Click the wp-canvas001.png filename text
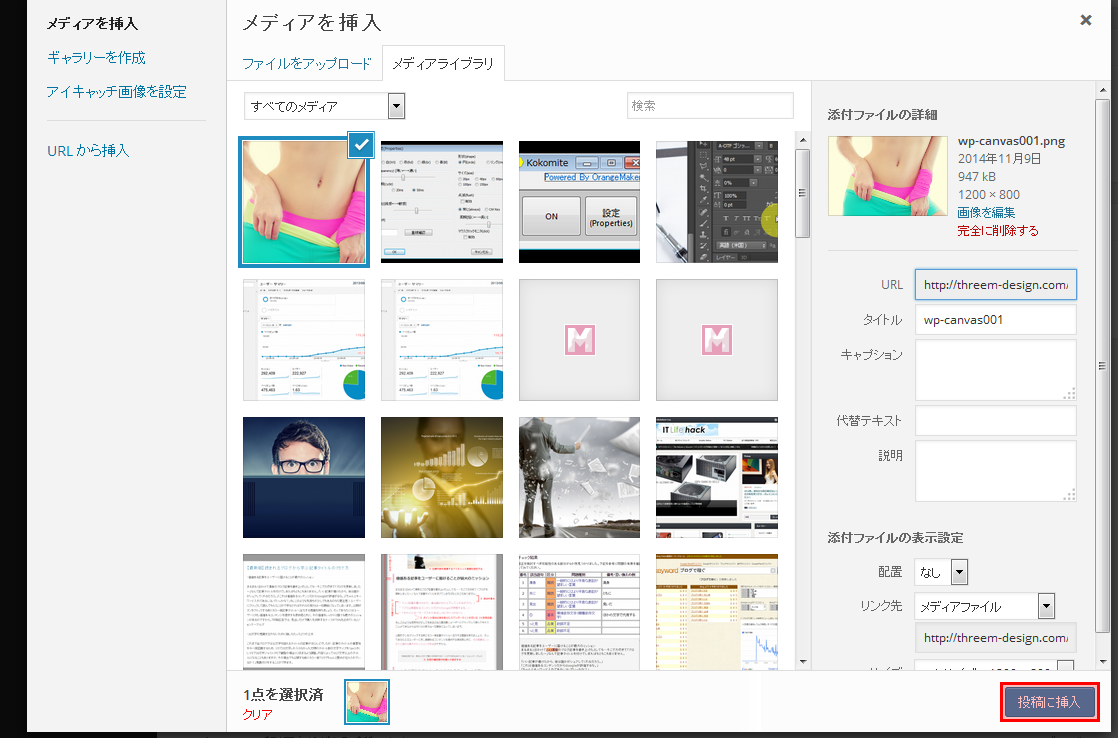Screen dimensions: 1118x738 tap(1011, 141)
